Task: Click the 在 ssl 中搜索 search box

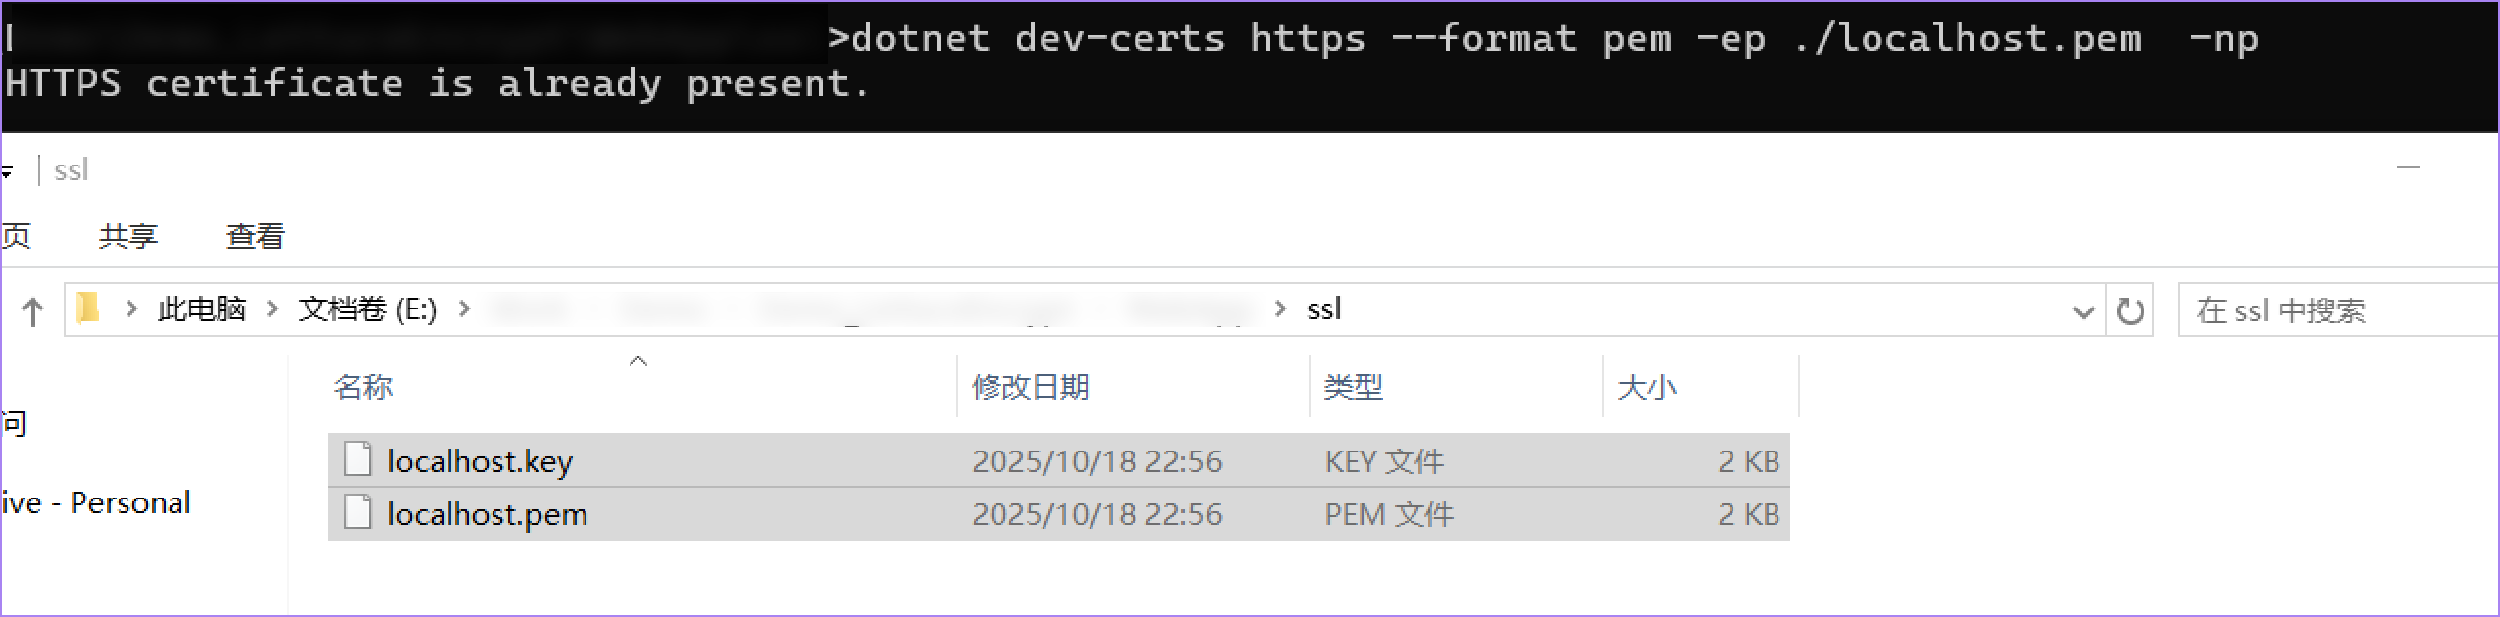Action: (x=2330, y=311)
